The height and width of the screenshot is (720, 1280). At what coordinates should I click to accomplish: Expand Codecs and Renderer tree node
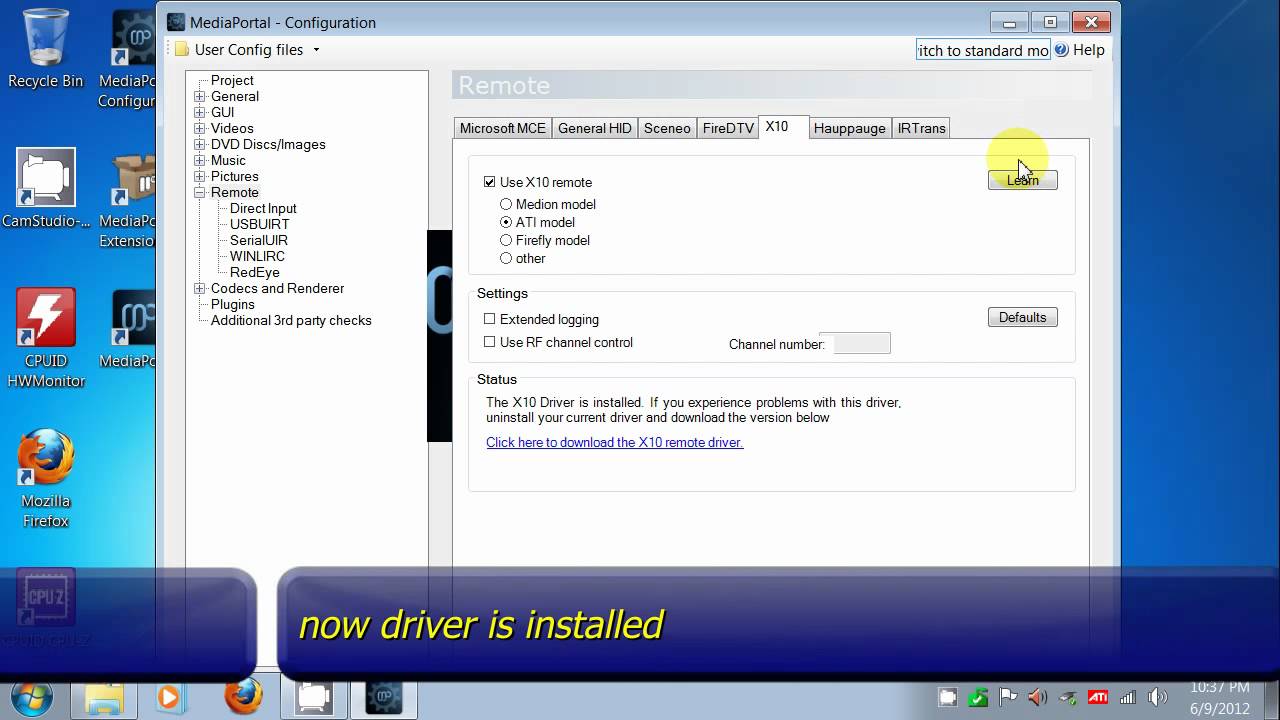coord(199,288)
